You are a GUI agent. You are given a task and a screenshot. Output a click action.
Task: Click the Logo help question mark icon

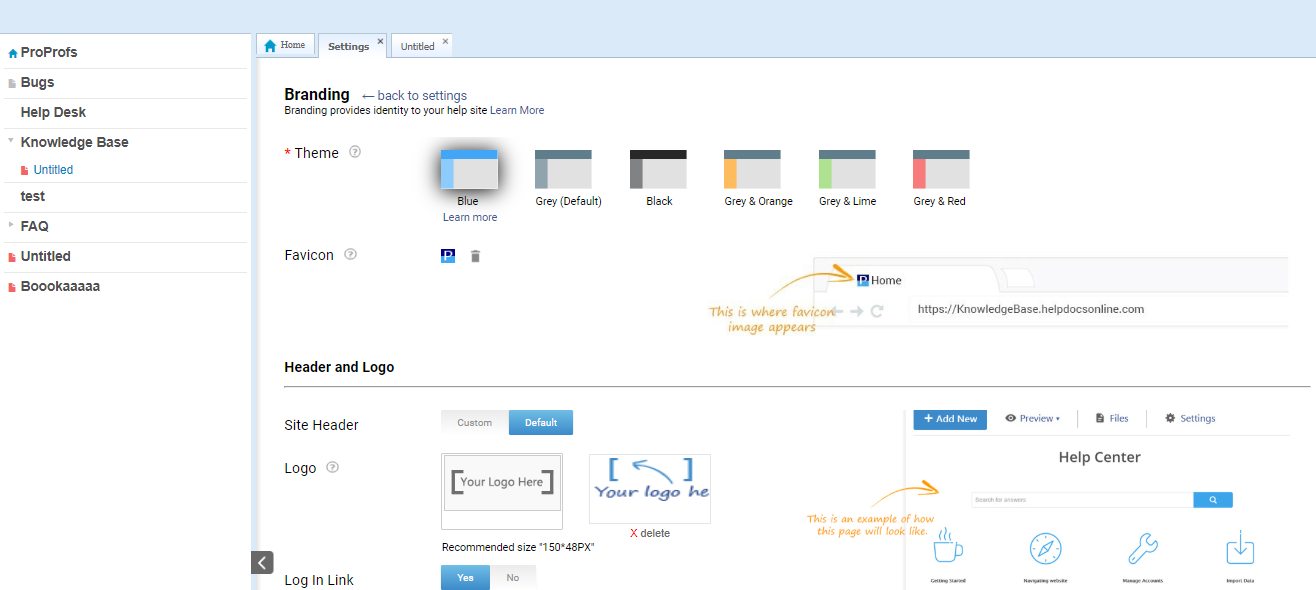point(332,467)
